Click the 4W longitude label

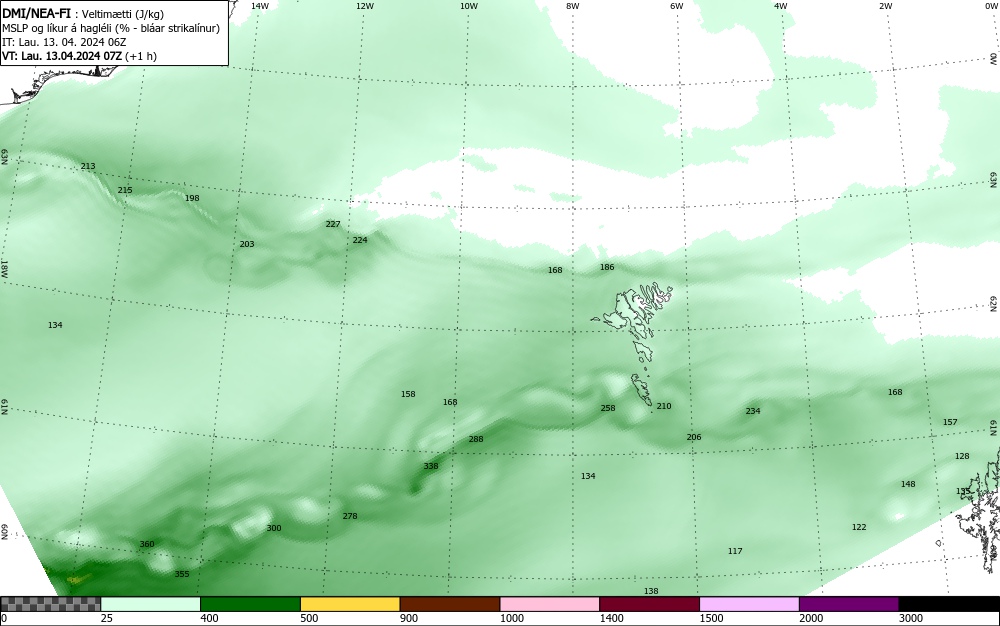(781, 6)
